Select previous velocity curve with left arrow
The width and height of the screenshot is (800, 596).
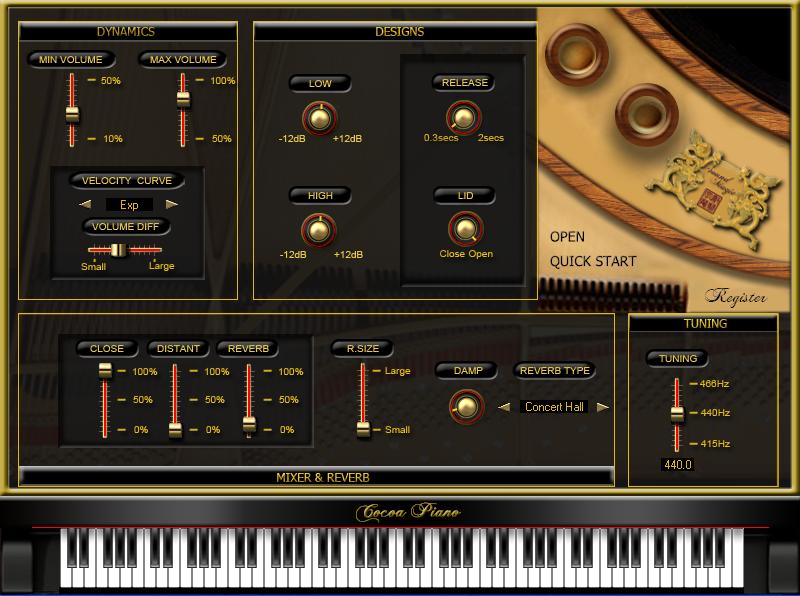86,204
